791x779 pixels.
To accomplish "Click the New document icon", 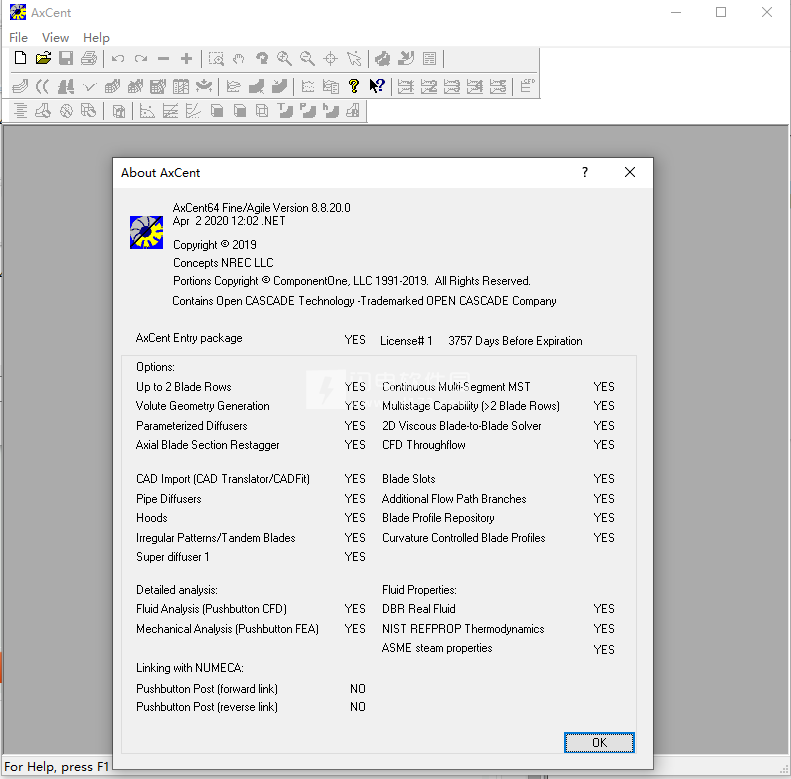I will [20, 59].
